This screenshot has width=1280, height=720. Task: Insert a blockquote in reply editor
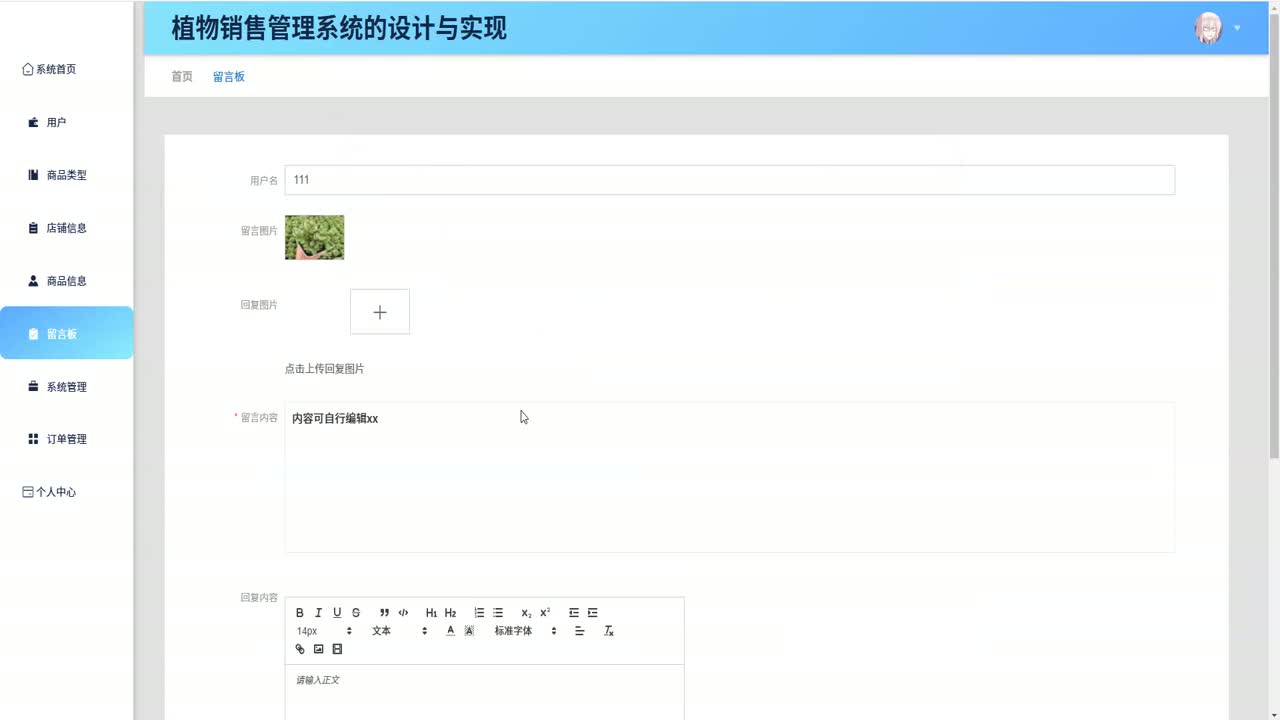pyautogui.click(x=384, y=613)
